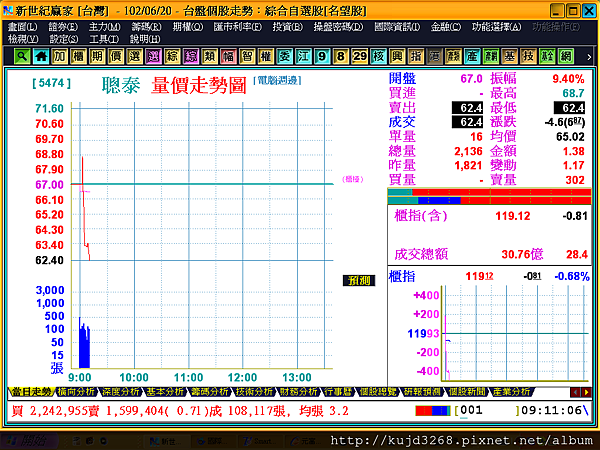Go to home via house icon
Image resolution: width=600 pixels, height=450 pixels.
click(x=41, y=56)
